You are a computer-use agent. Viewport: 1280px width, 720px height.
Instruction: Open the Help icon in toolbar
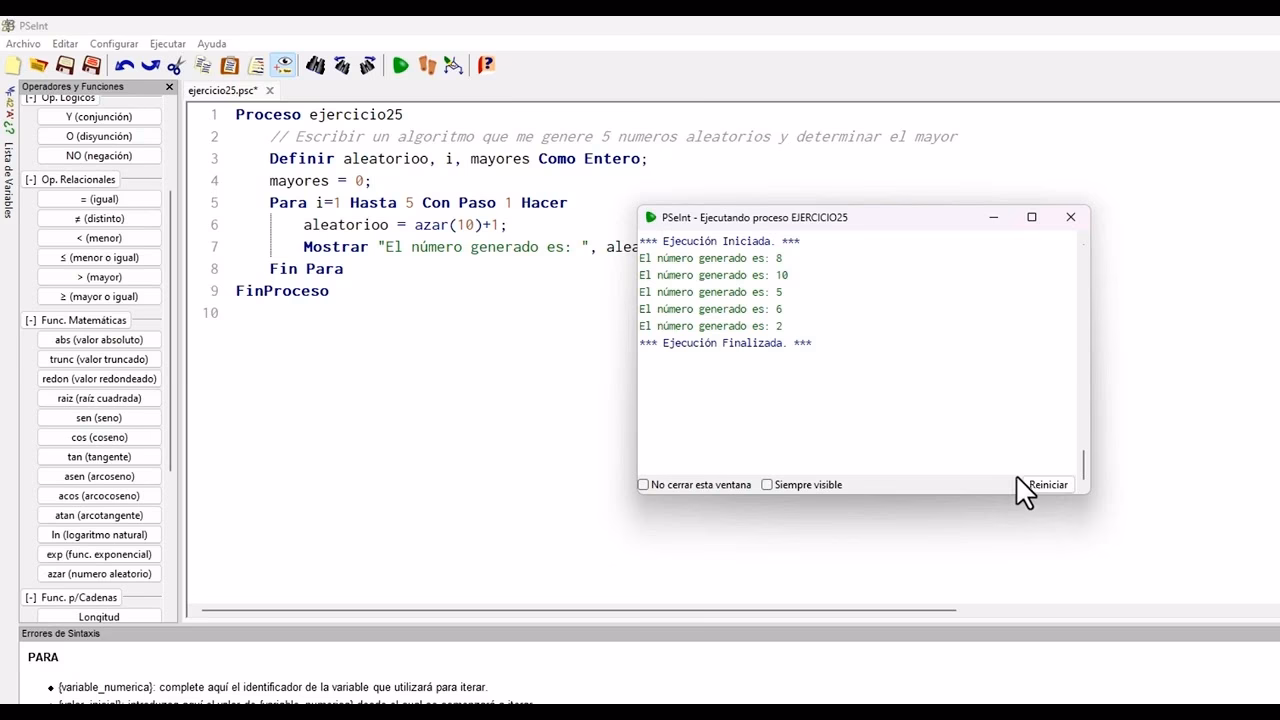click(486, 66)
